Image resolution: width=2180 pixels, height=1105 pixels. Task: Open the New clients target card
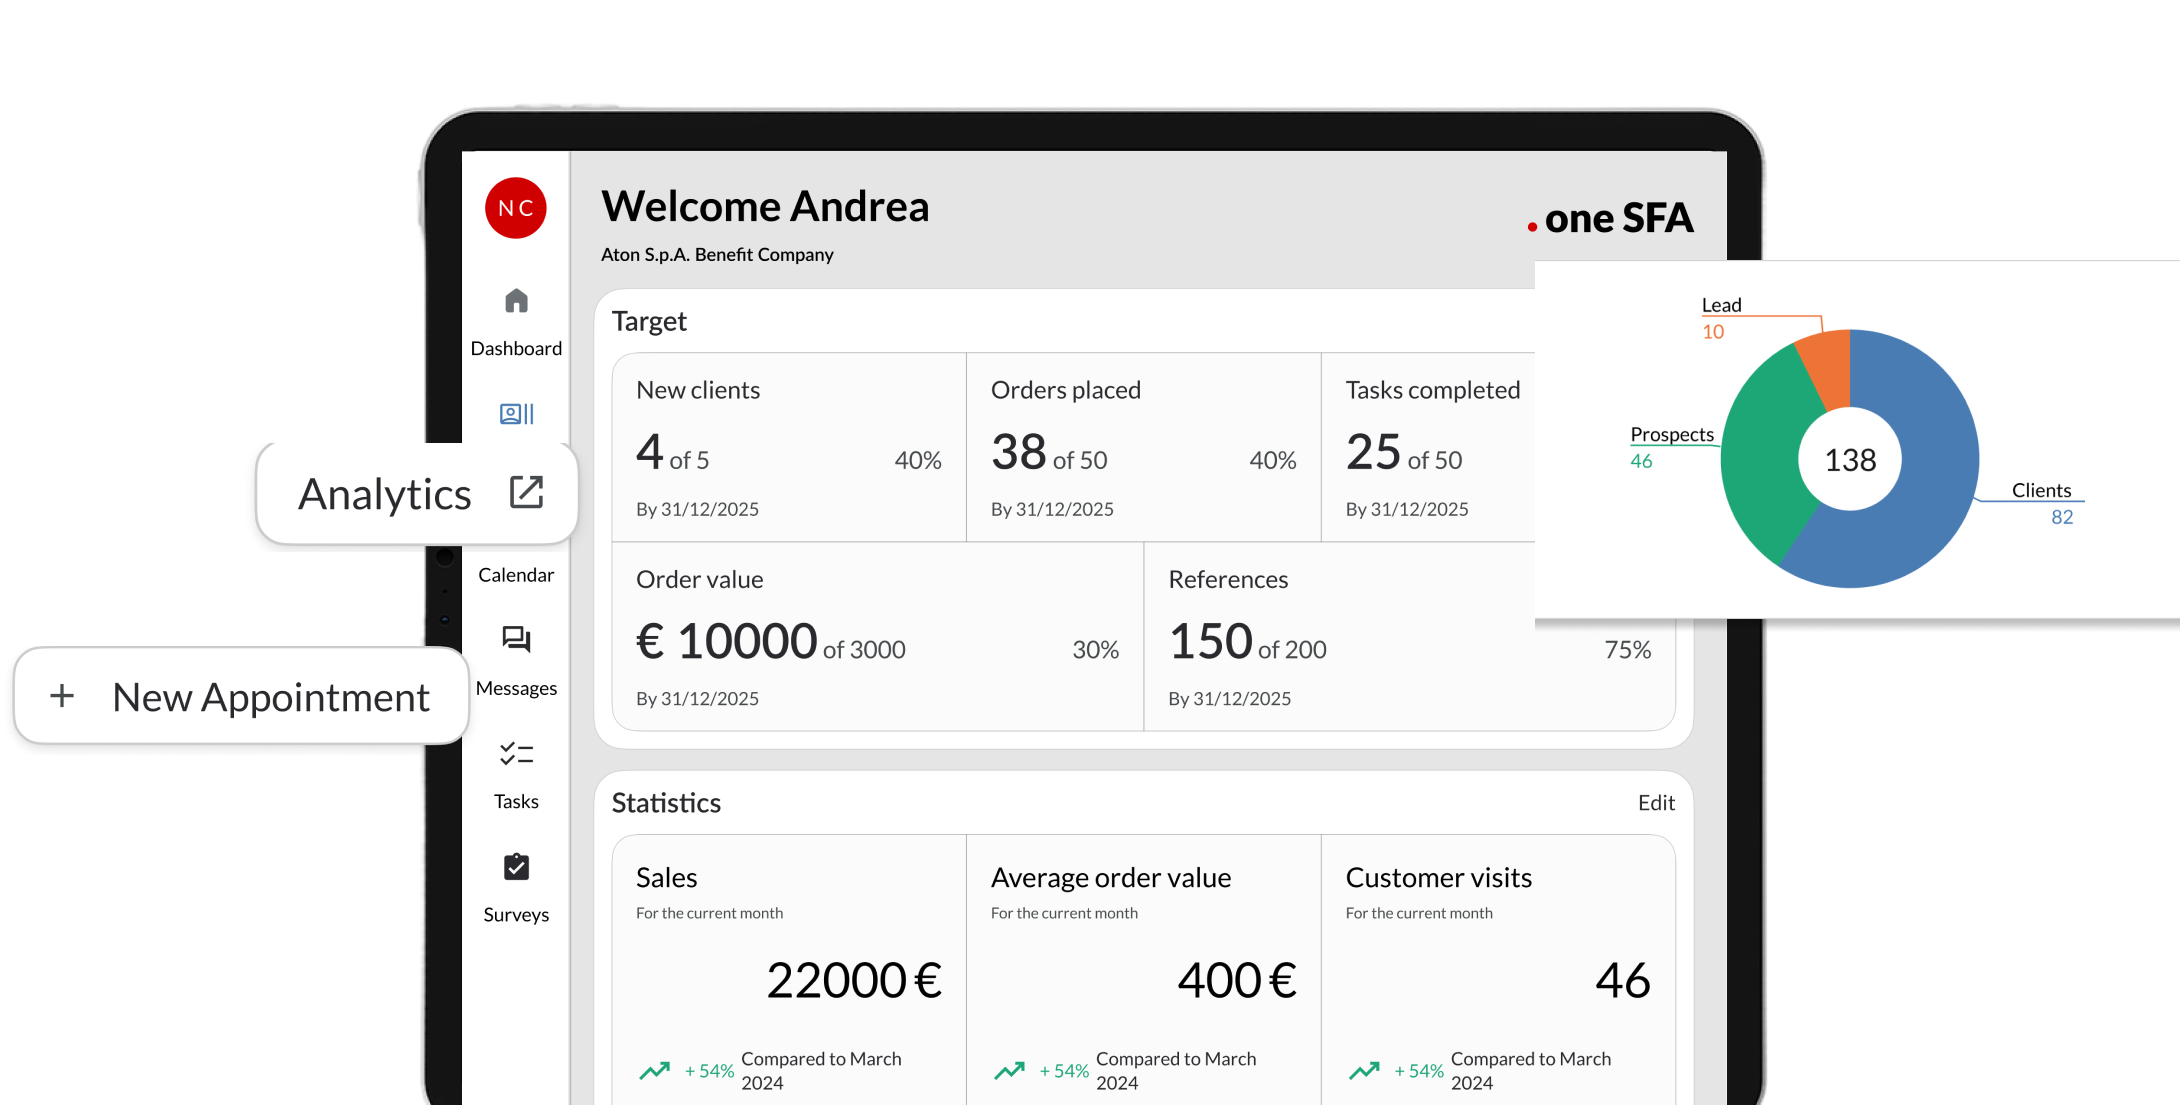point(789,447)
